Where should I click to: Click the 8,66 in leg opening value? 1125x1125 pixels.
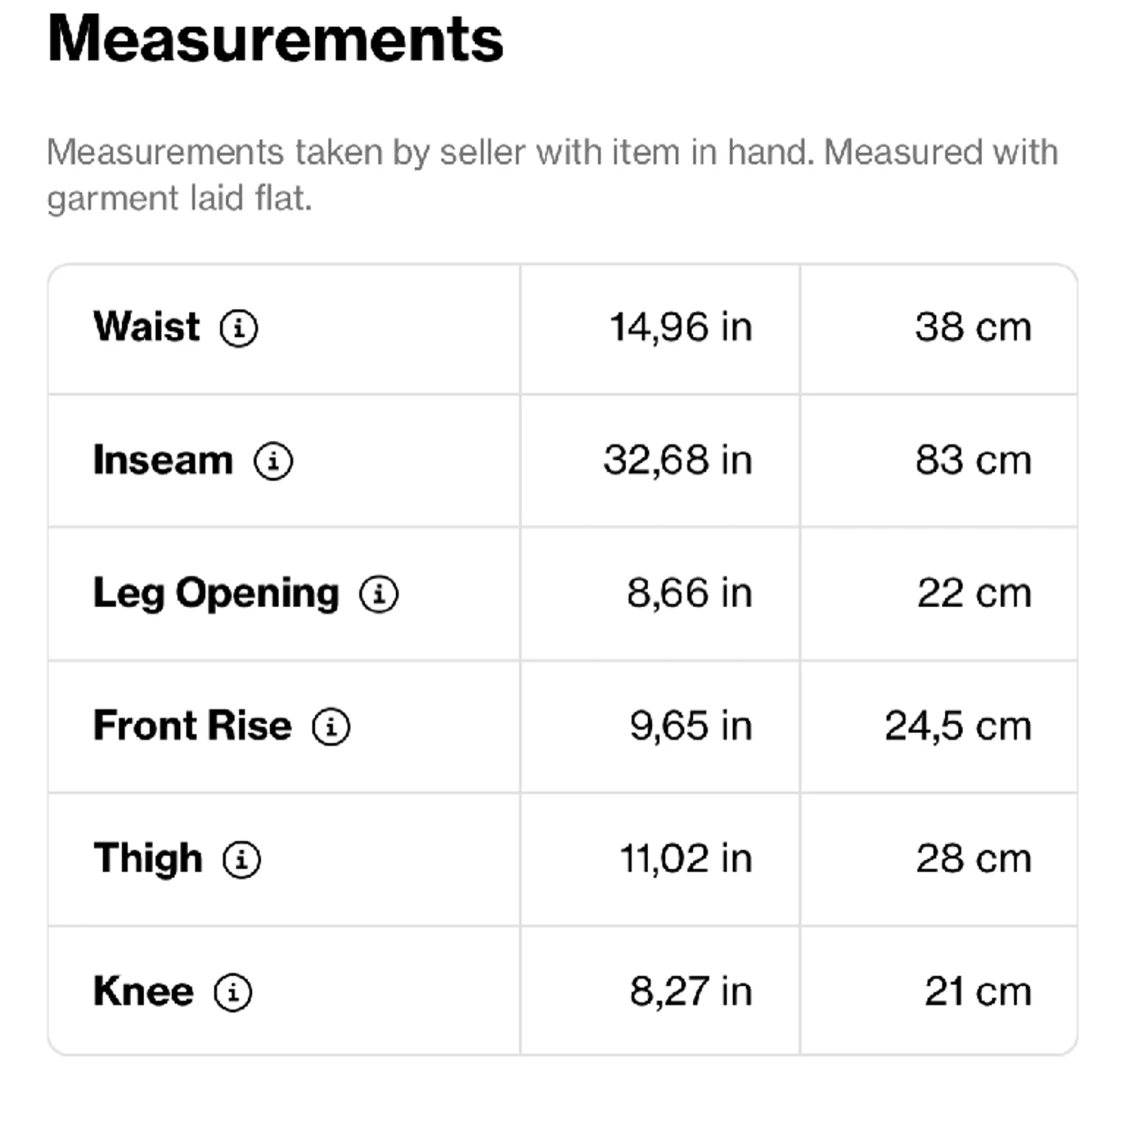pyautogui.click(x=689, y=594)
